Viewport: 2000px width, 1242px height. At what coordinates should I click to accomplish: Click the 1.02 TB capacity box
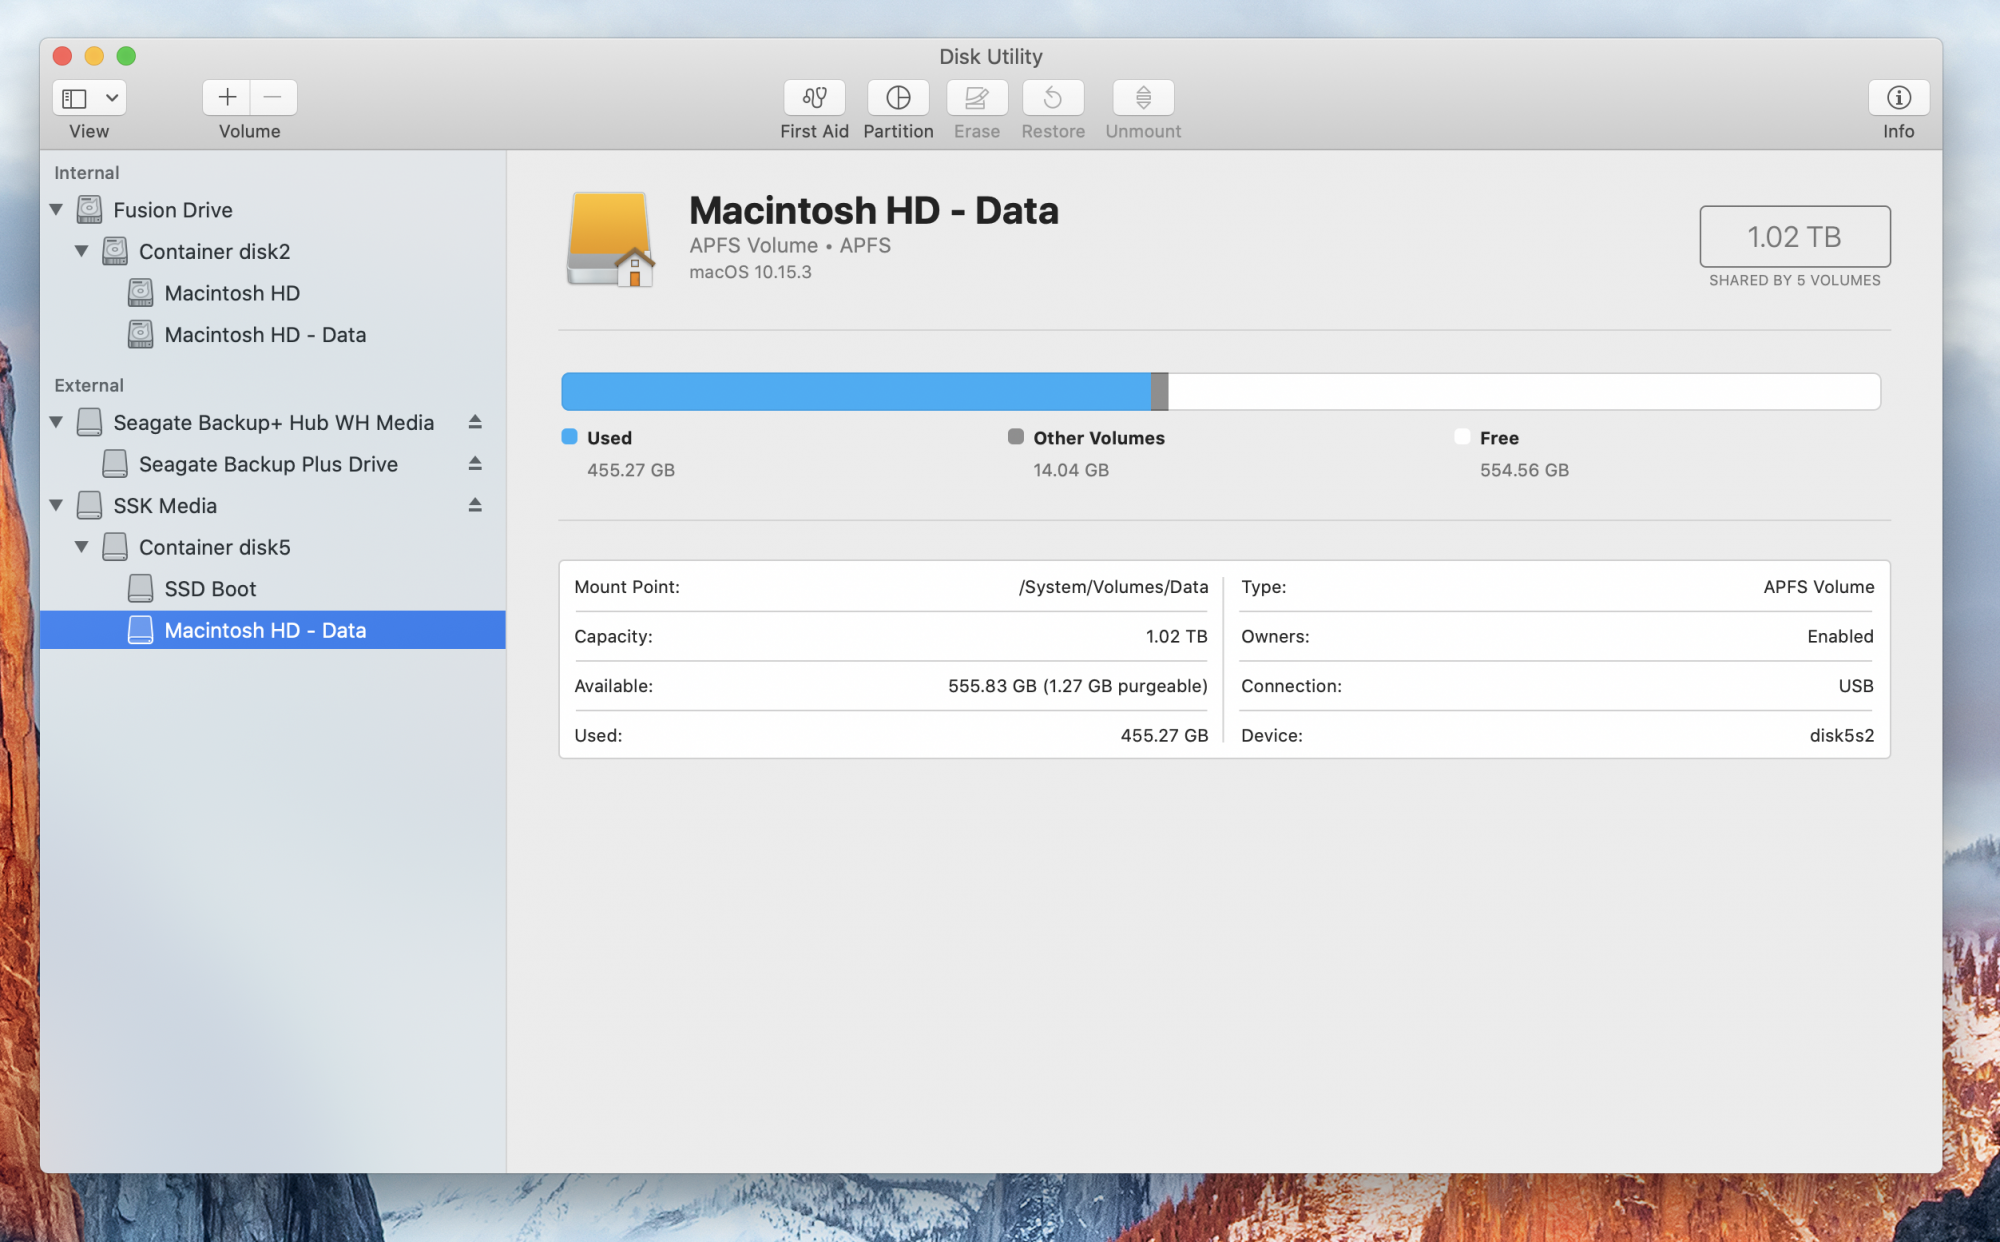point(1795,236)
